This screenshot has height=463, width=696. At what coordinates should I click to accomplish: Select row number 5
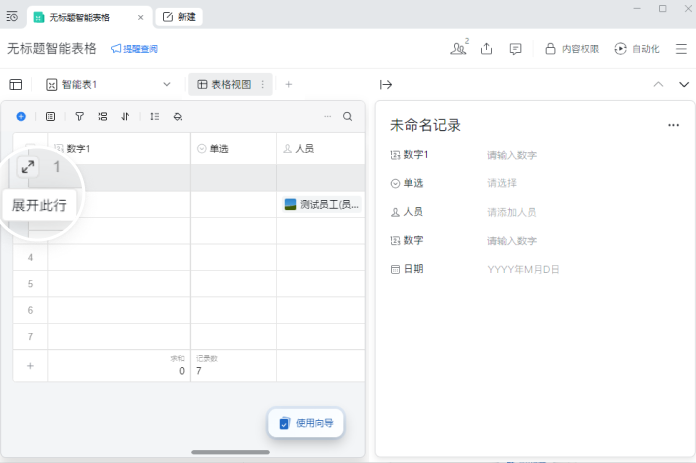point(30,284)
